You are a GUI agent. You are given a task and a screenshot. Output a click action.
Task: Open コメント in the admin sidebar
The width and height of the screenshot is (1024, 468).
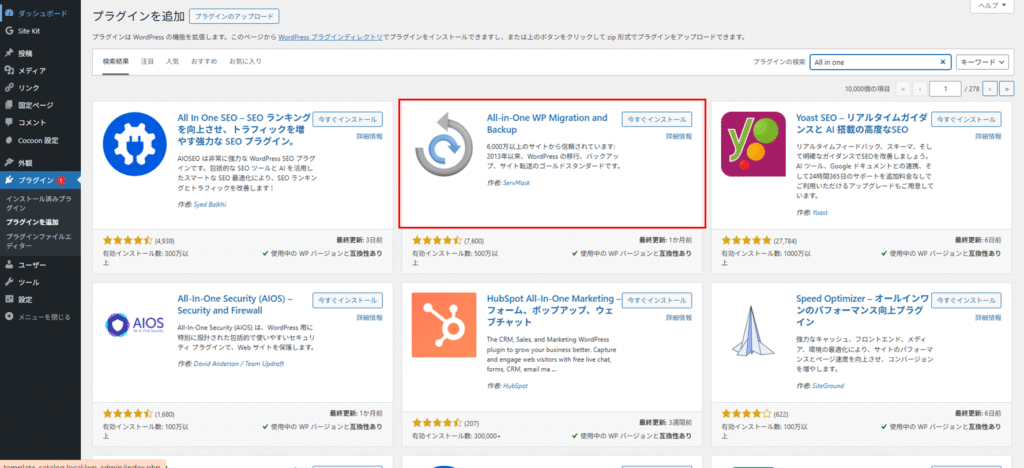(32, 122)
